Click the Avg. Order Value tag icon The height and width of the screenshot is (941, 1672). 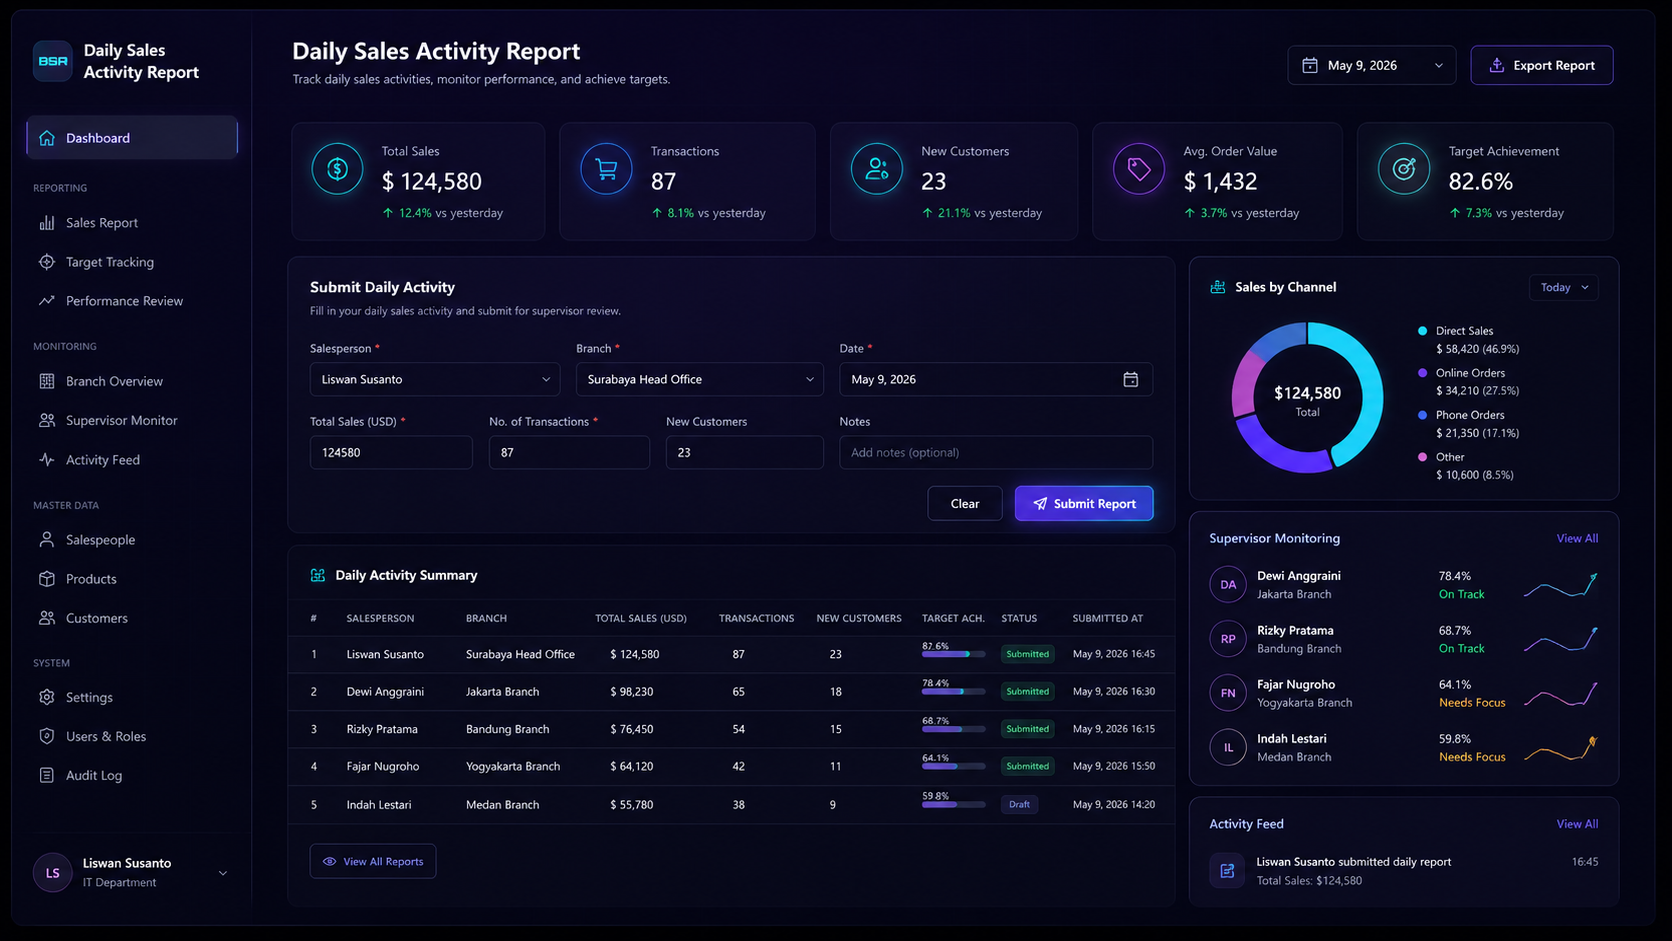(1139, 169)
